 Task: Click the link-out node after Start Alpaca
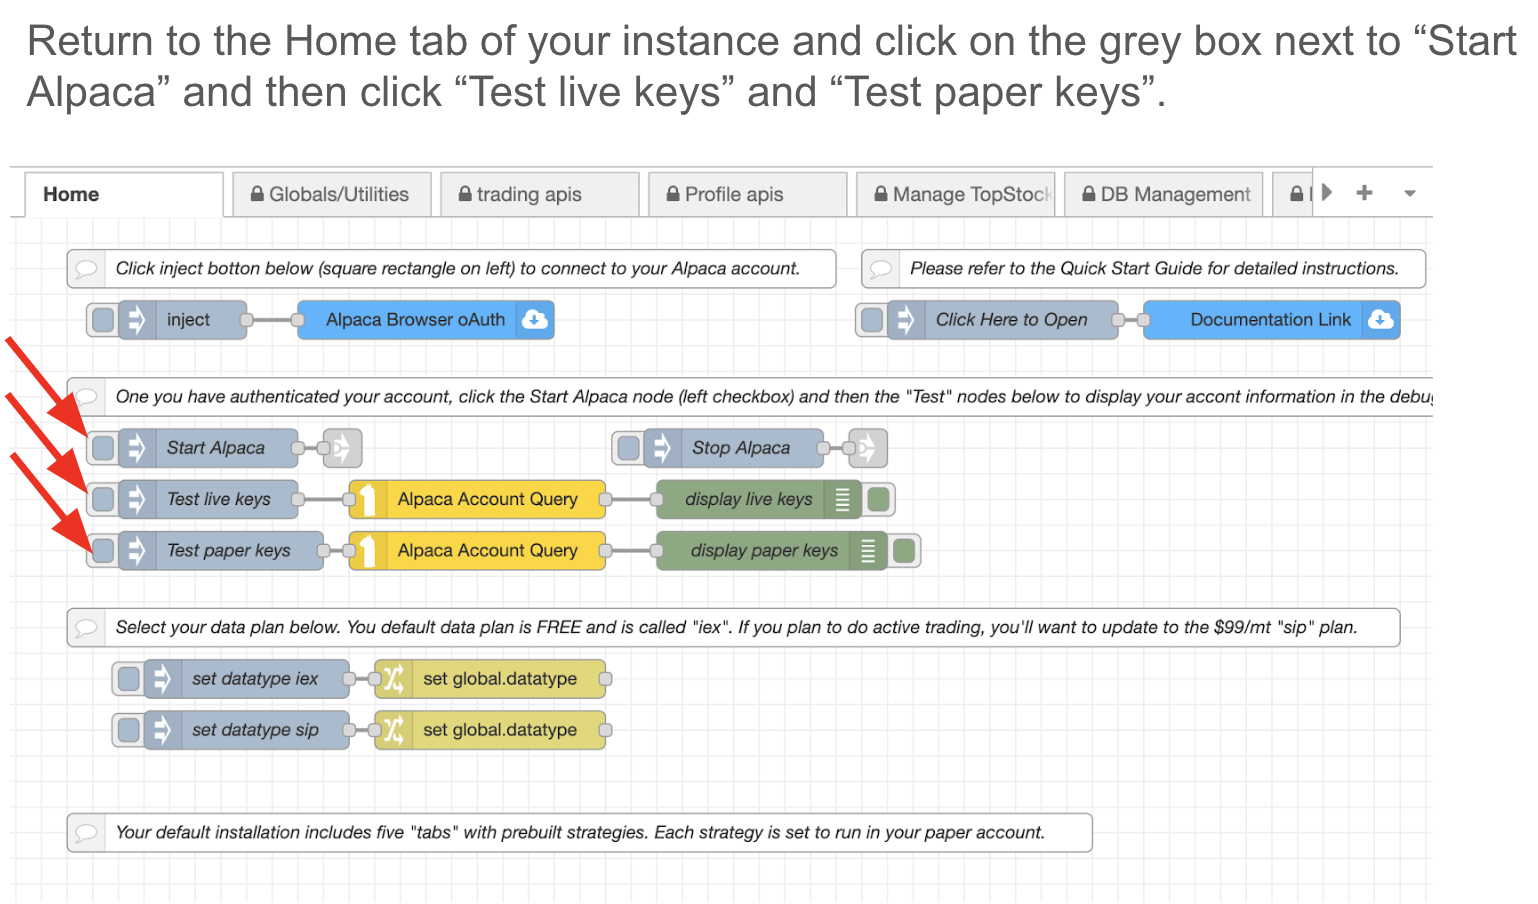point(342,448)
